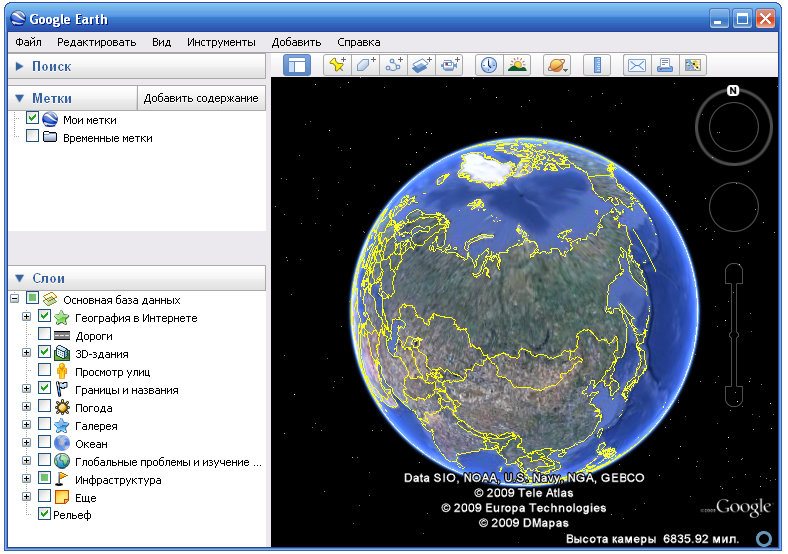Record a tour with the camera icon

click(449, 65)
